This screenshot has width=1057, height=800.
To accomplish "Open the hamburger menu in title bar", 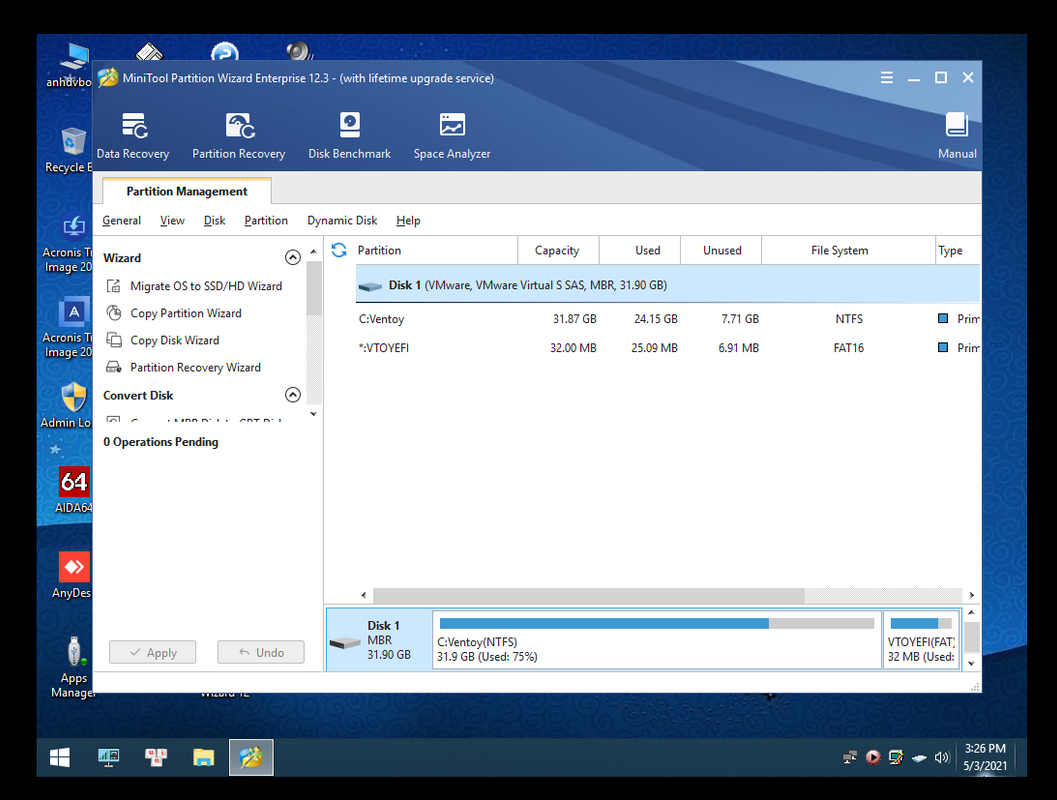I will (886, 78).
